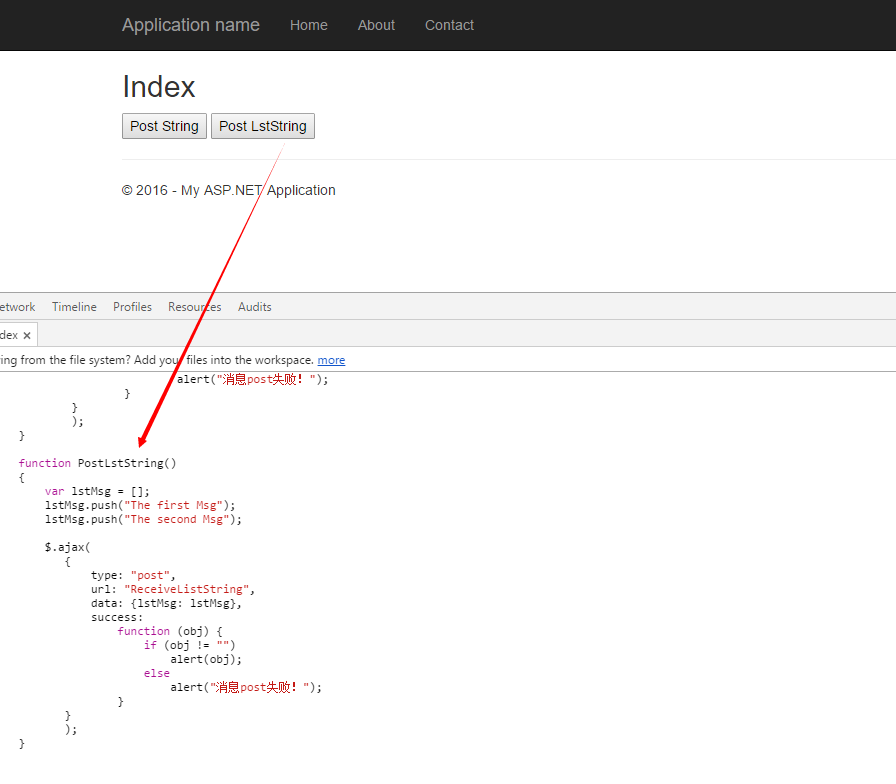Click the 'more' workspace help link
Viewport: 896px width, 784px height.
331,360
